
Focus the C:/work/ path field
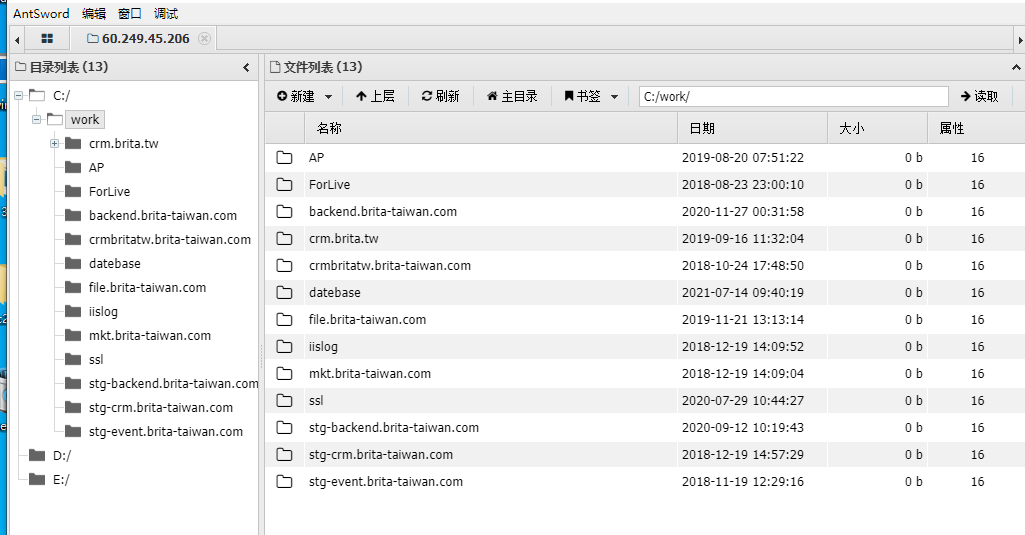click(794, 96)
